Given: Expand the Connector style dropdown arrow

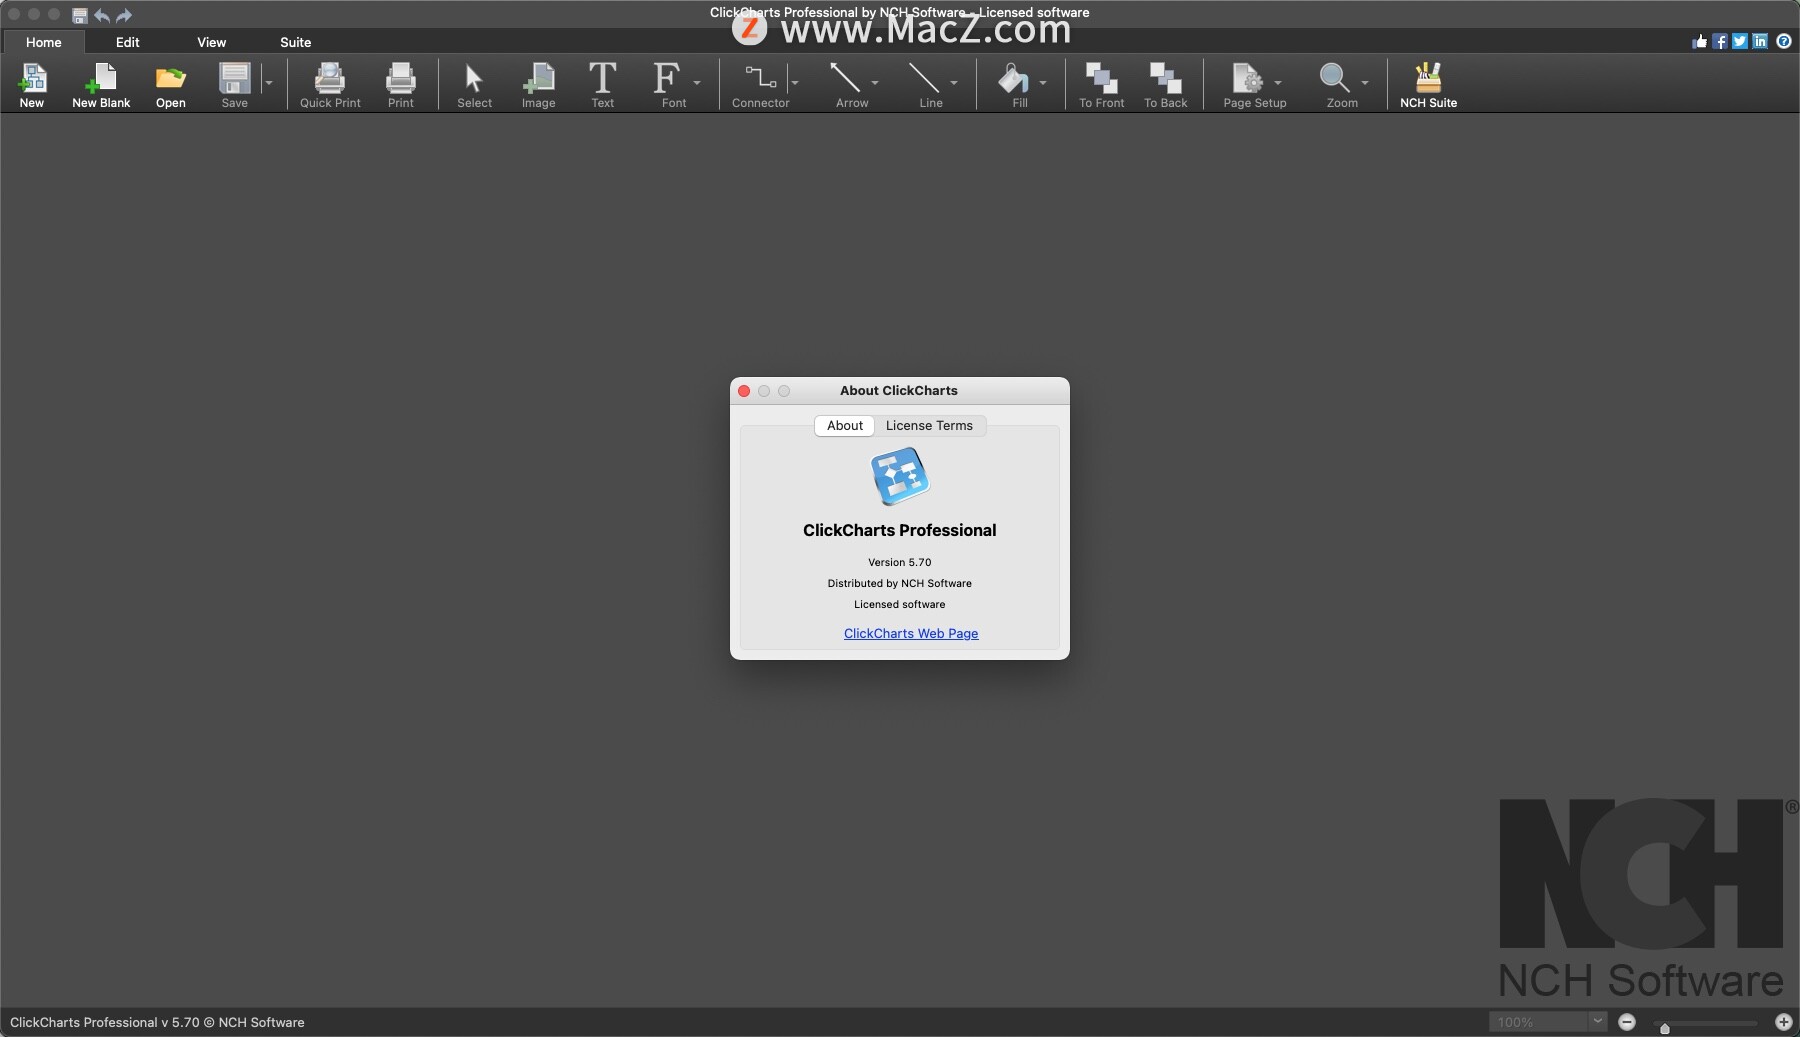Looking at the screenshot, I should 795,82.
